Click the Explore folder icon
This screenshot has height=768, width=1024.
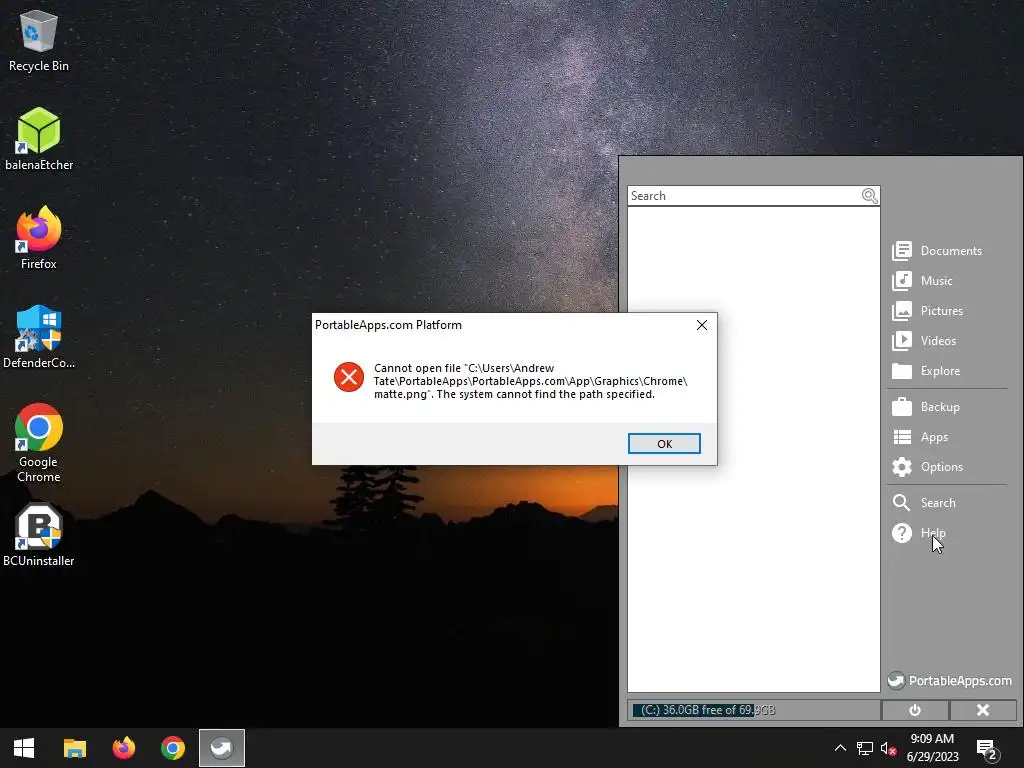click(902, 371)
